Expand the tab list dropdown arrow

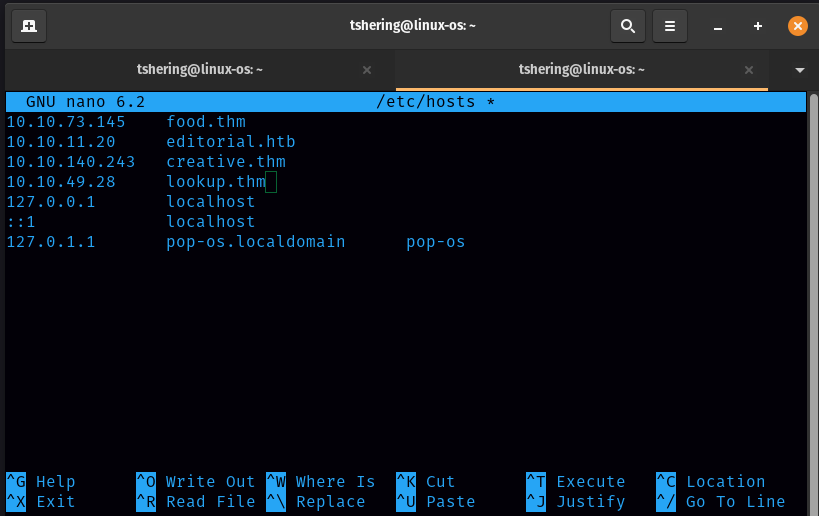pos(799,70)
